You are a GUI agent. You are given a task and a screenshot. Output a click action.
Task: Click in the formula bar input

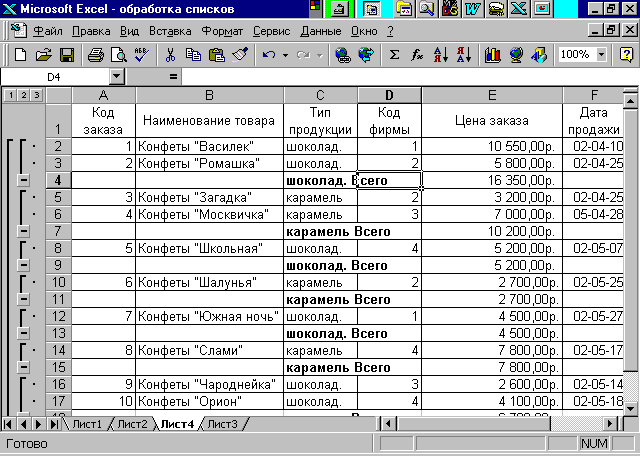pos(410,76)
